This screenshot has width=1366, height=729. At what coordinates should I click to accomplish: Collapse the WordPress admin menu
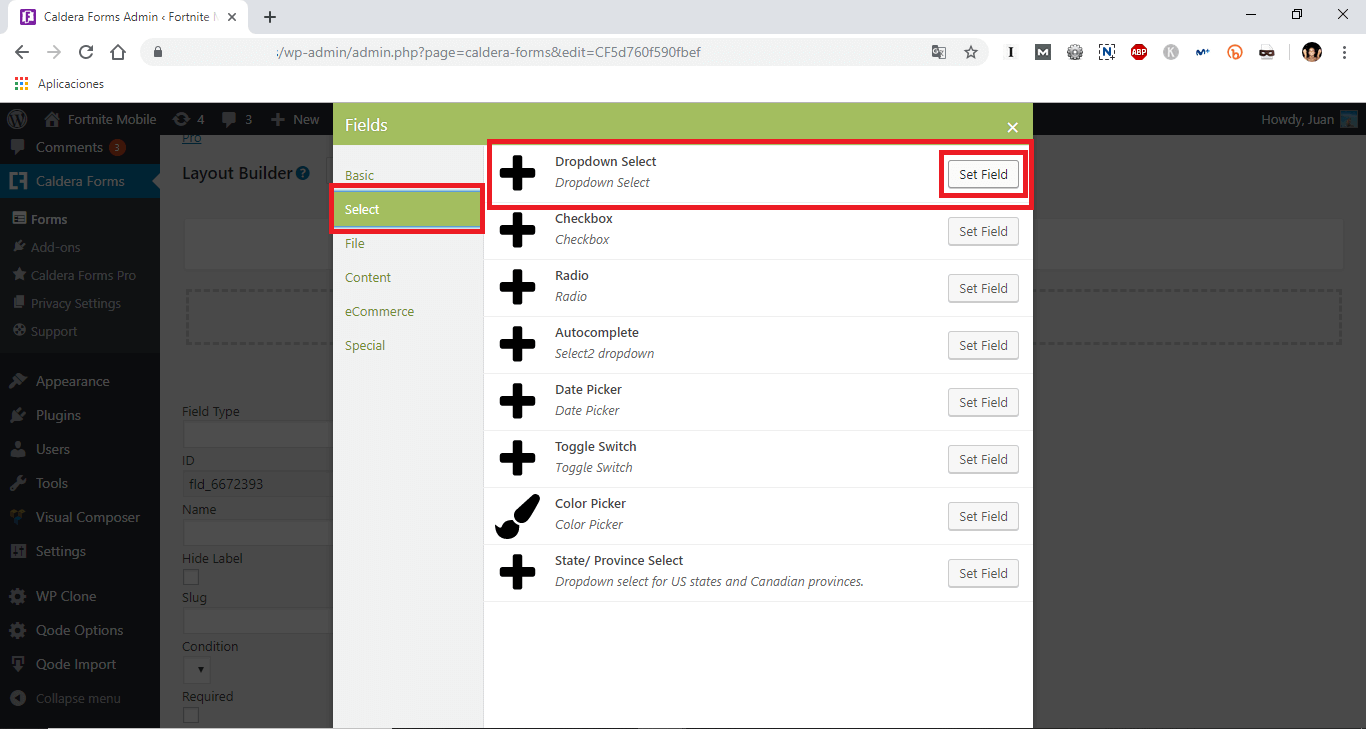coord(80,698)
